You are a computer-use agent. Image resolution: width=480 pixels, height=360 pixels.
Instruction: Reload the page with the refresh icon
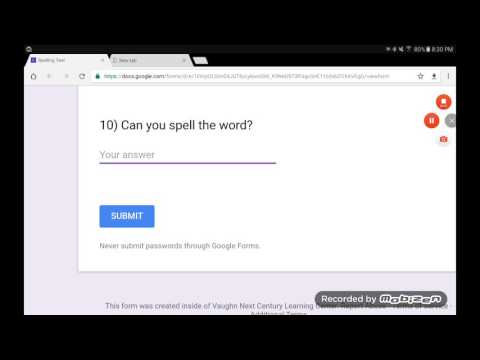[82, 76]
